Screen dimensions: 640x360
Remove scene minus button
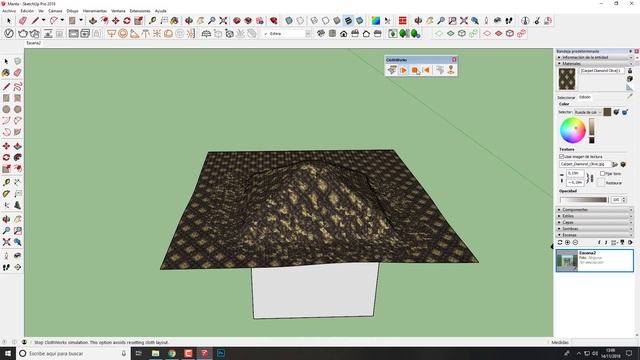point(575,242)
